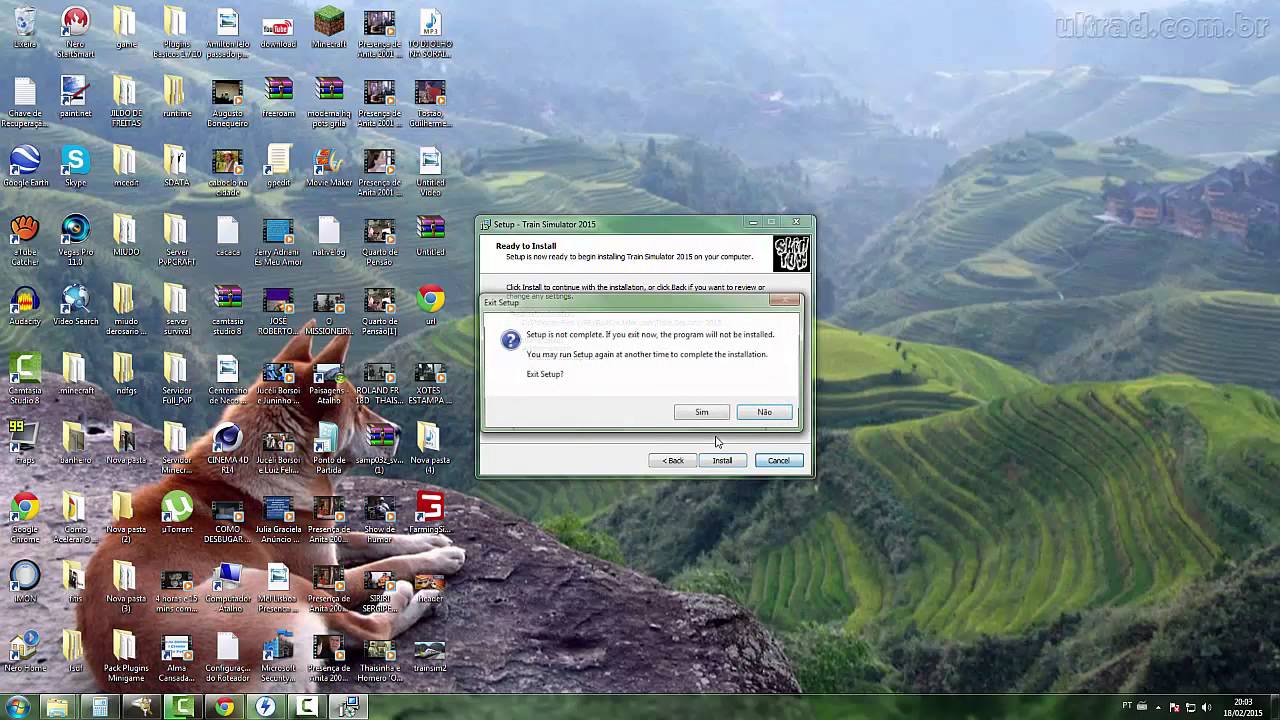Select the iMON desktop shortcut
The width and height of the screenshot is (1280, 720).
(25, 582)
